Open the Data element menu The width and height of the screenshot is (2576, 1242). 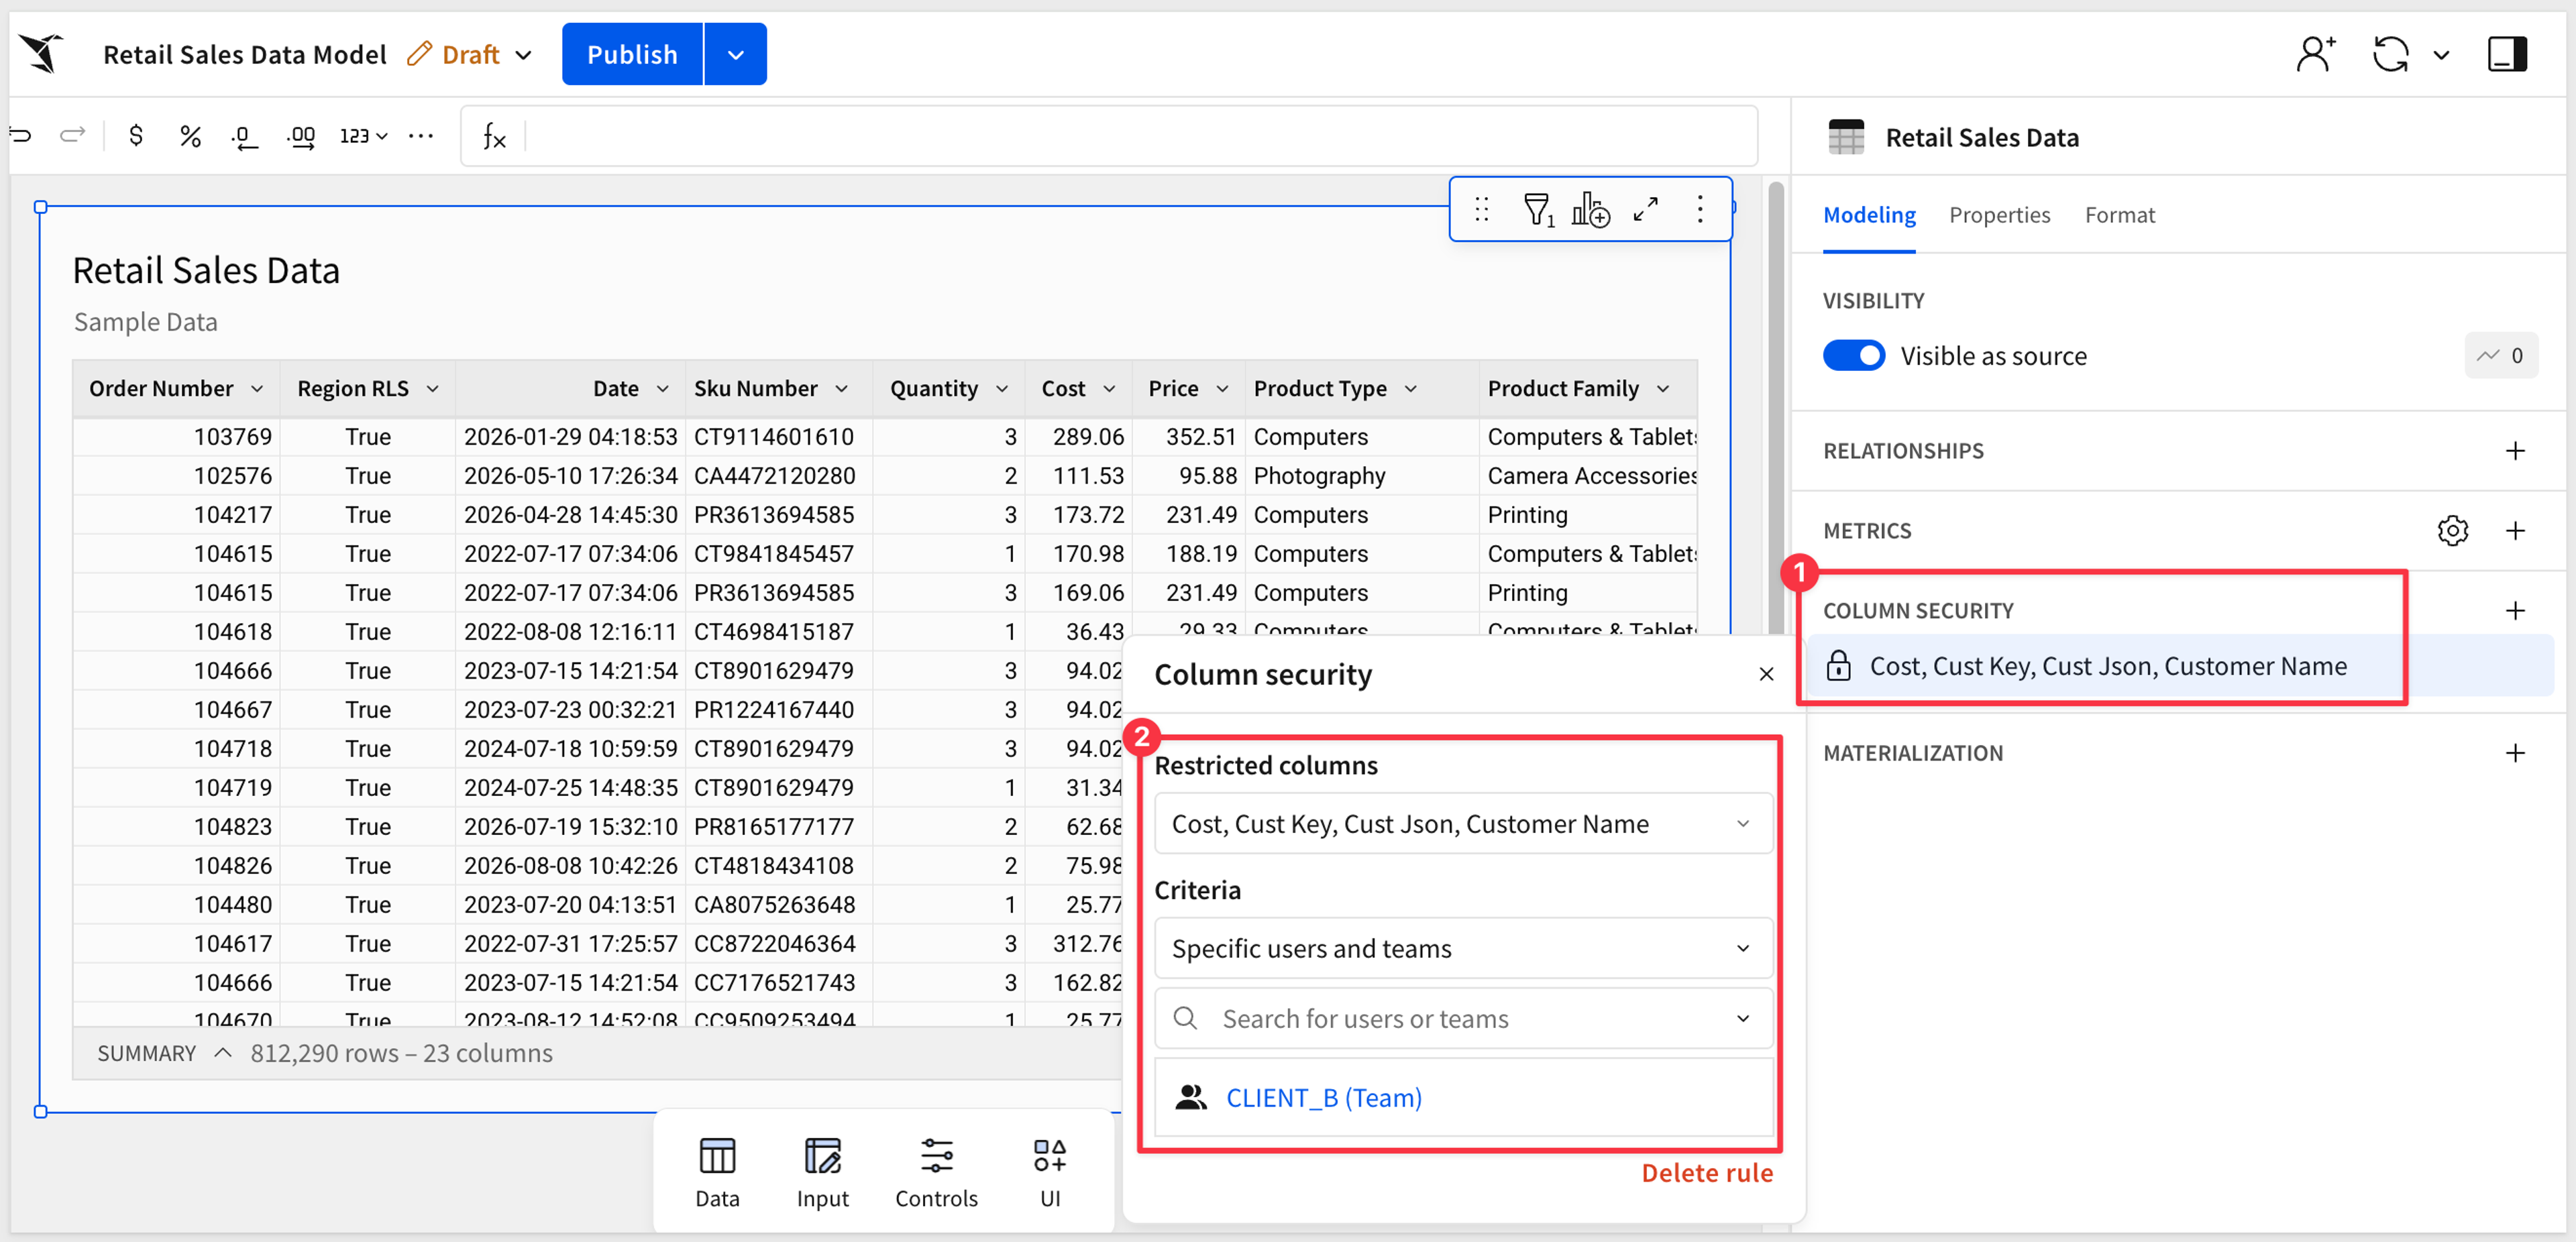point(717,1172)
